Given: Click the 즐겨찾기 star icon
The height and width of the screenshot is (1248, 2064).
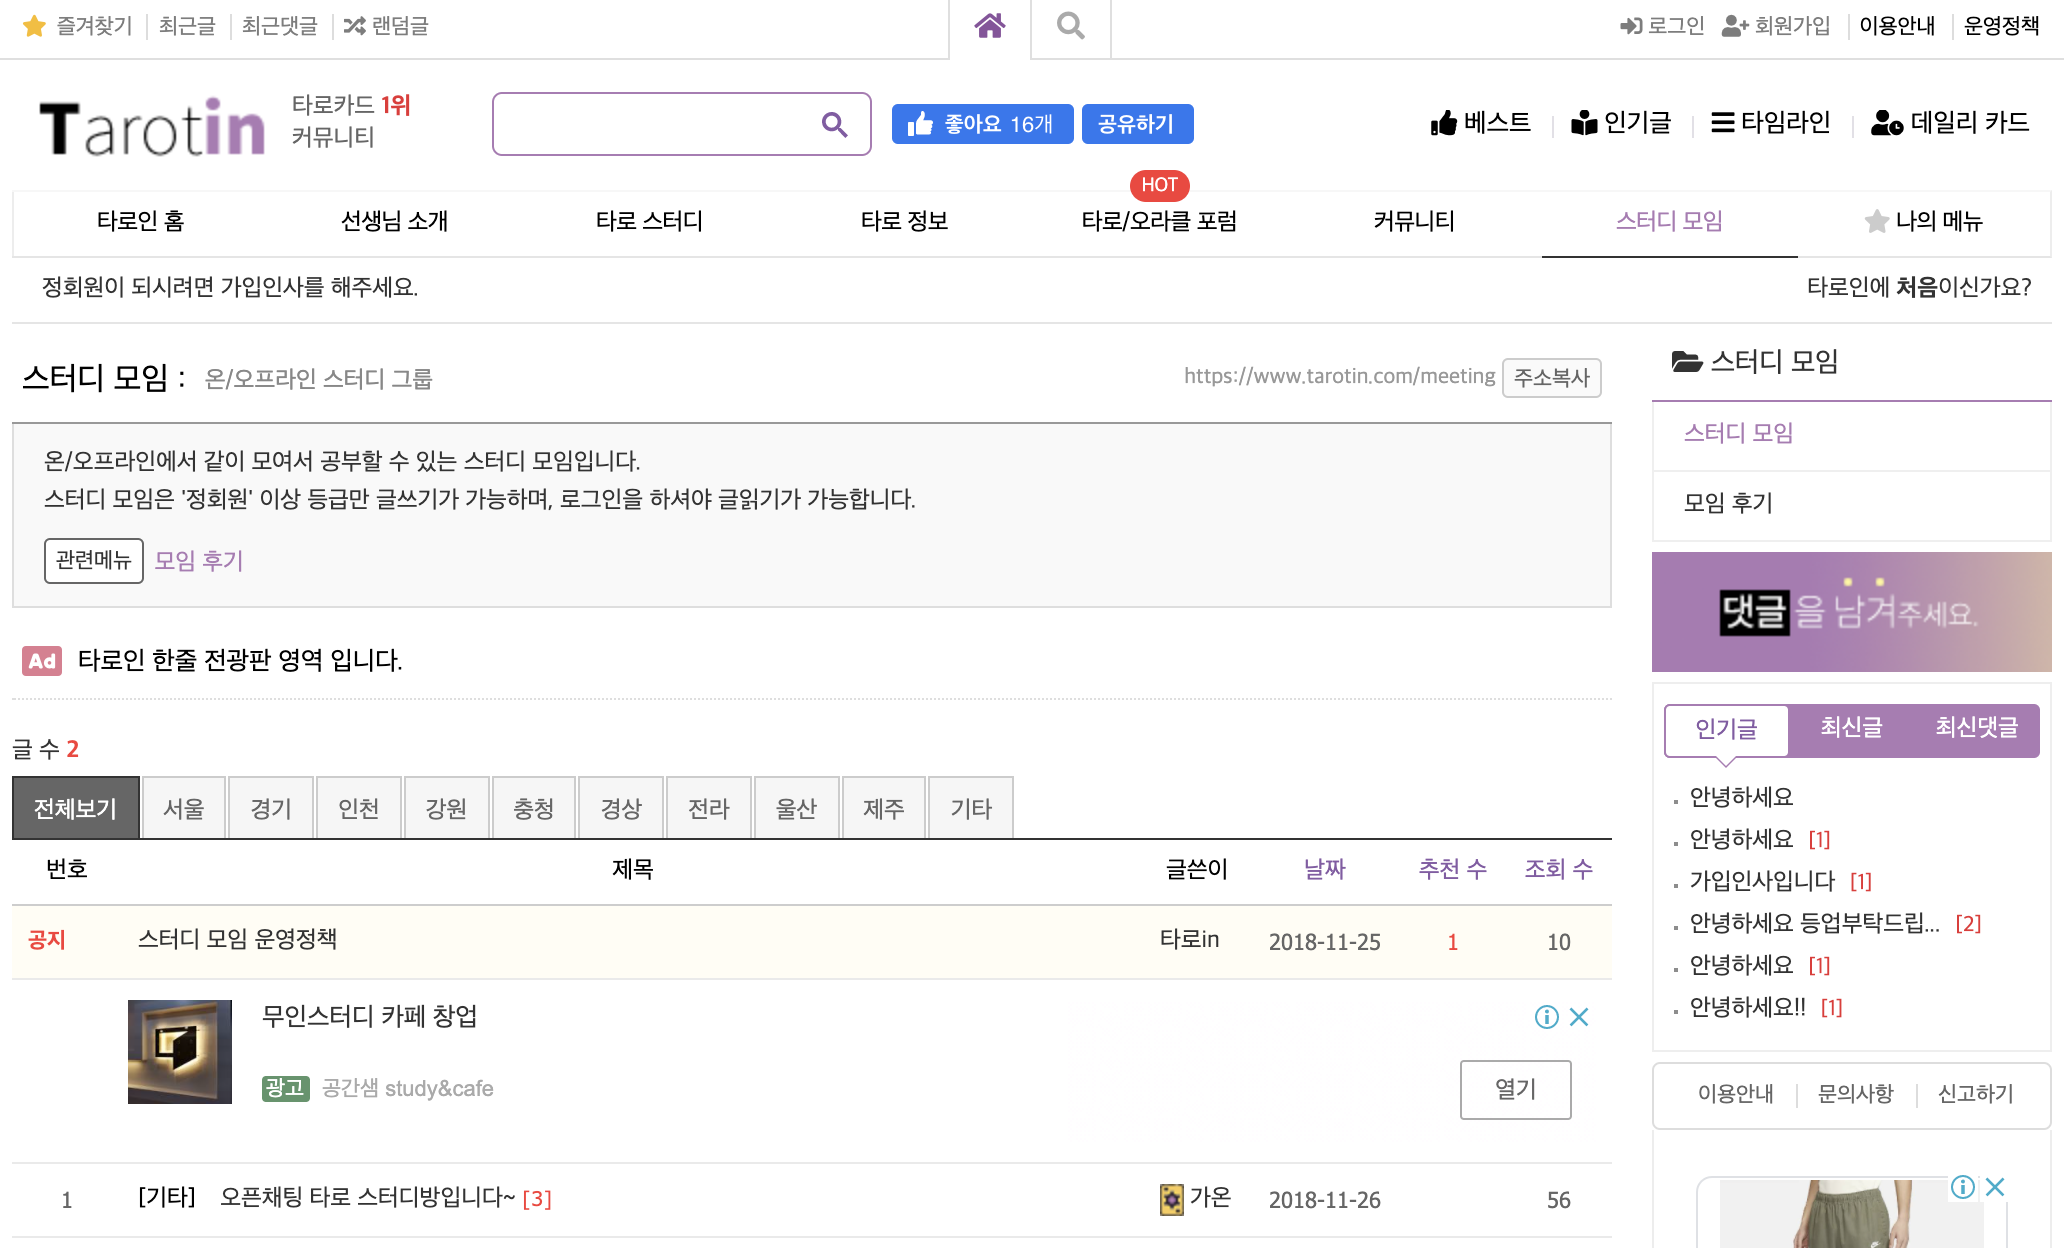Looking at the screenshot, I should point(34,26).
